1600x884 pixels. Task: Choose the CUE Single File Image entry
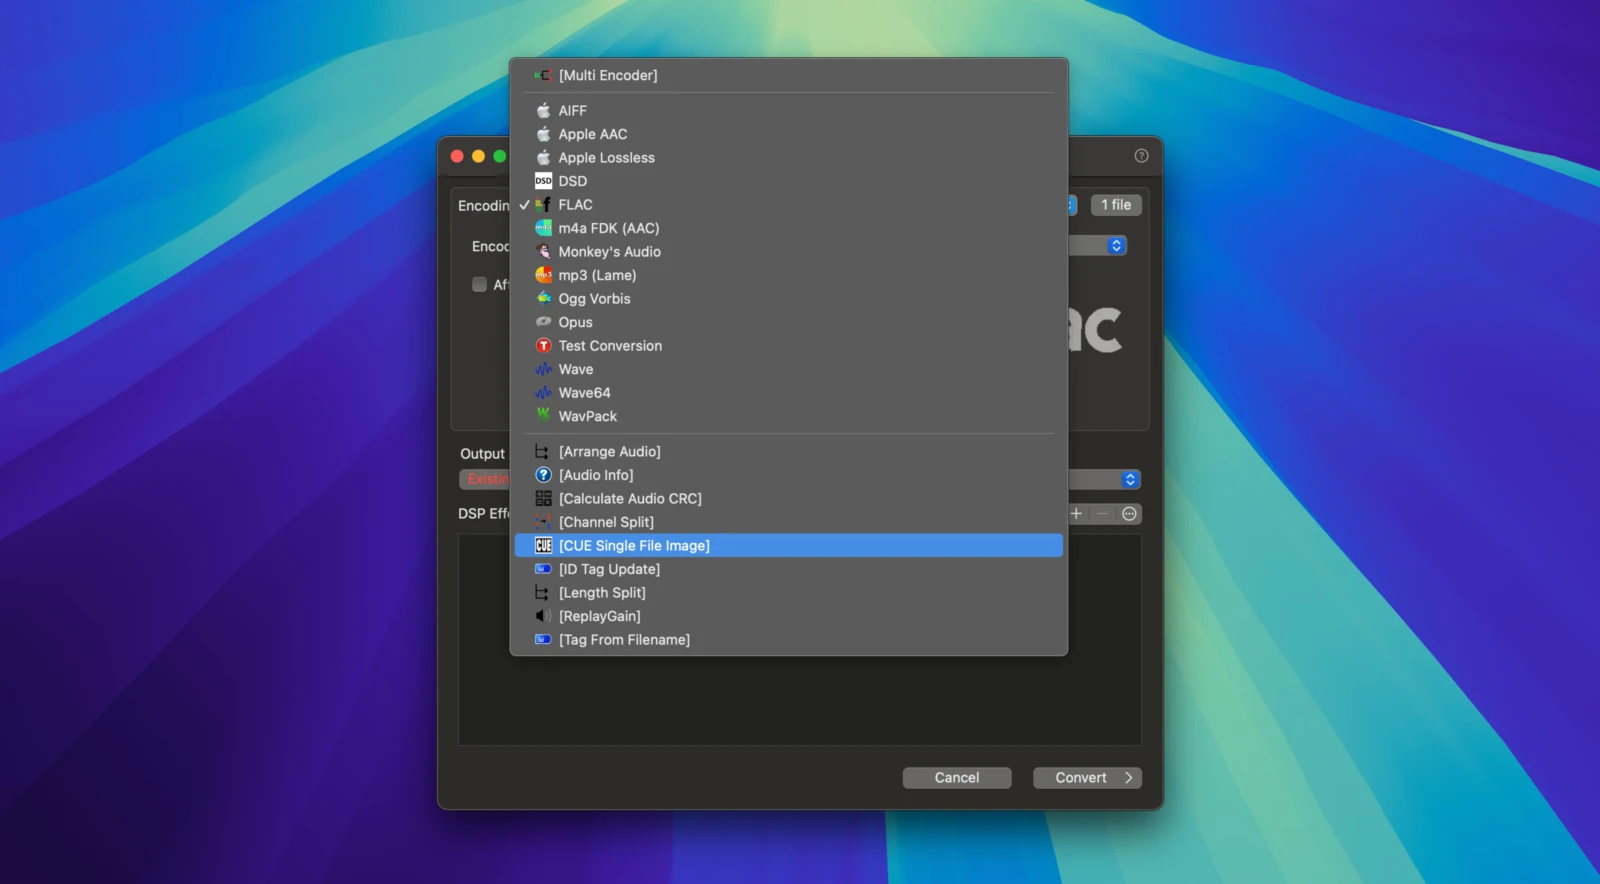click(634, 546)
